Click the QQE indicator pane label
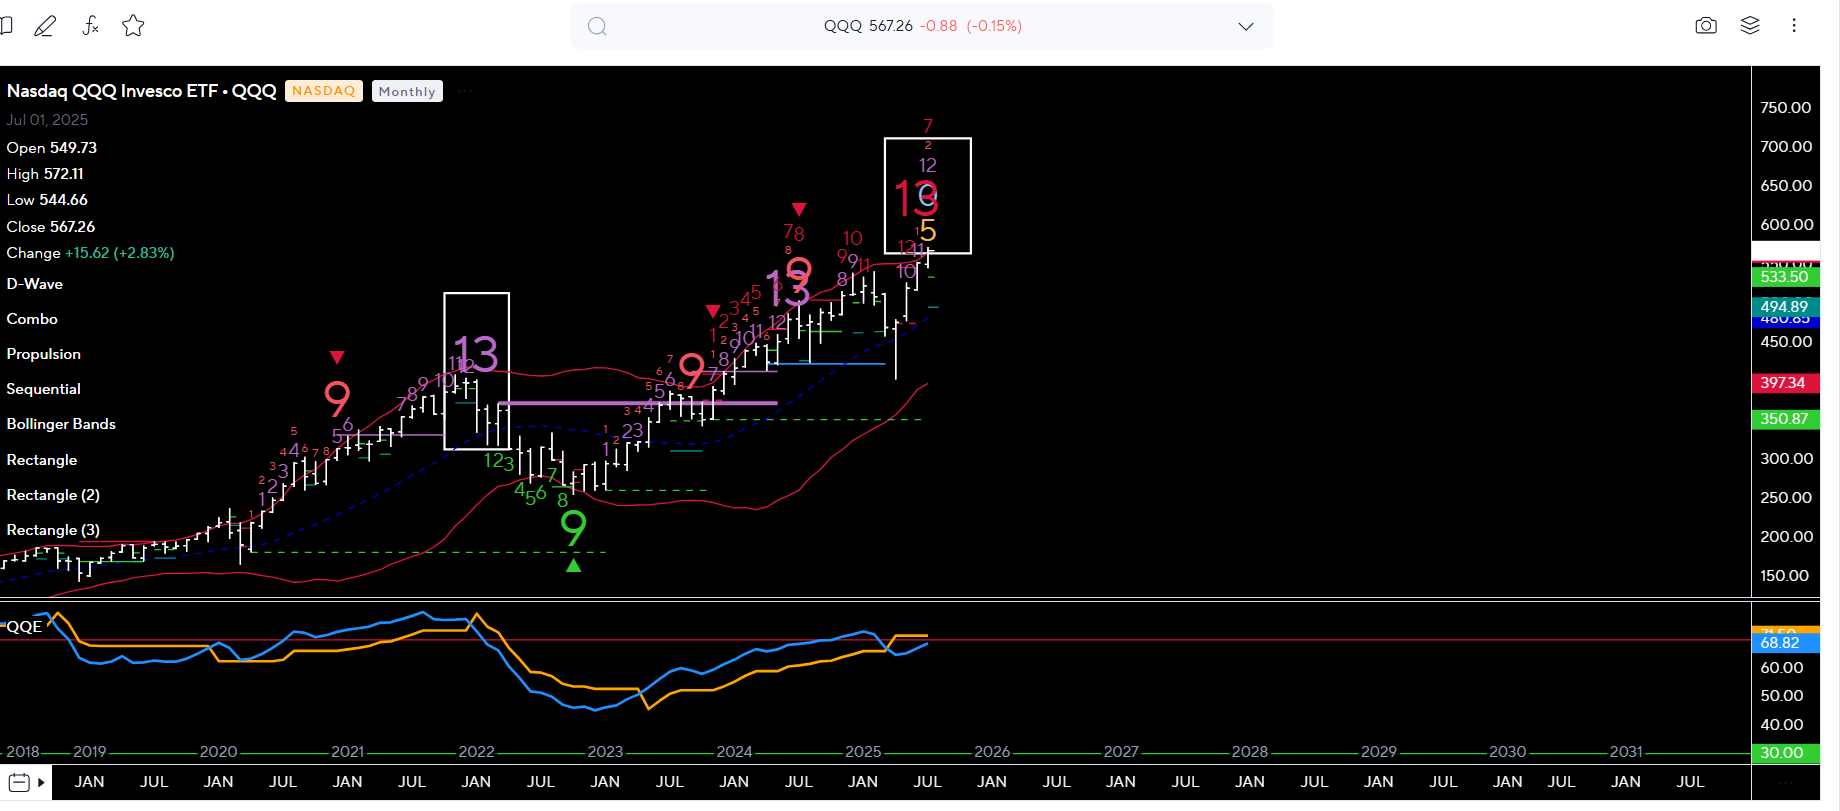 click(x=24, y=627)
